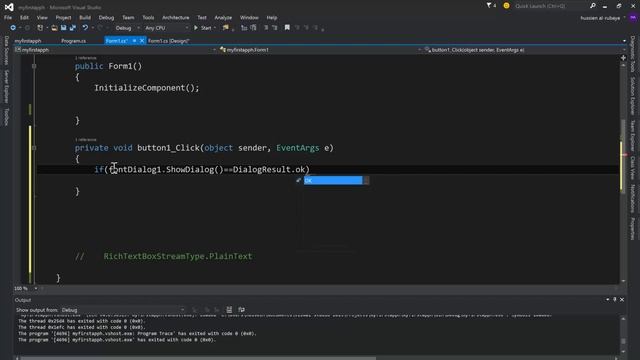Image resolution: width=640 pixels, height=360 pixels.
Task: Open the File menu
Action: tap(8, 18)
